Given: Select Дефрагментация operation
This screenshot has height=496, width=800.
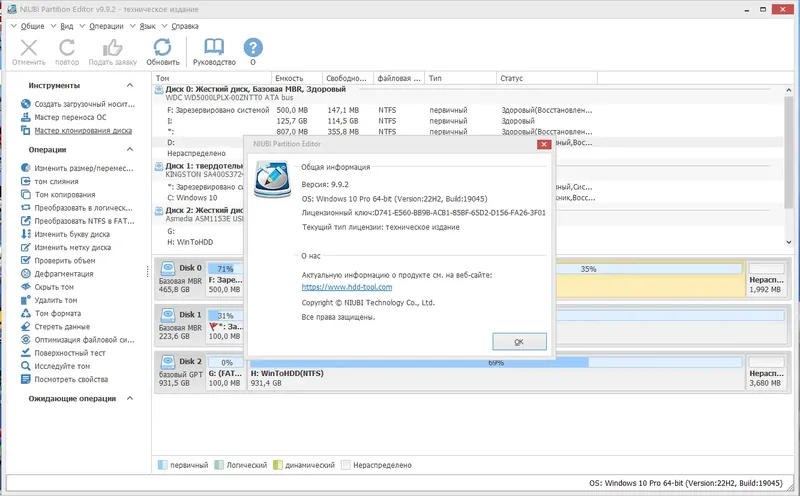Looking at the screenshot, I should 57,274.
